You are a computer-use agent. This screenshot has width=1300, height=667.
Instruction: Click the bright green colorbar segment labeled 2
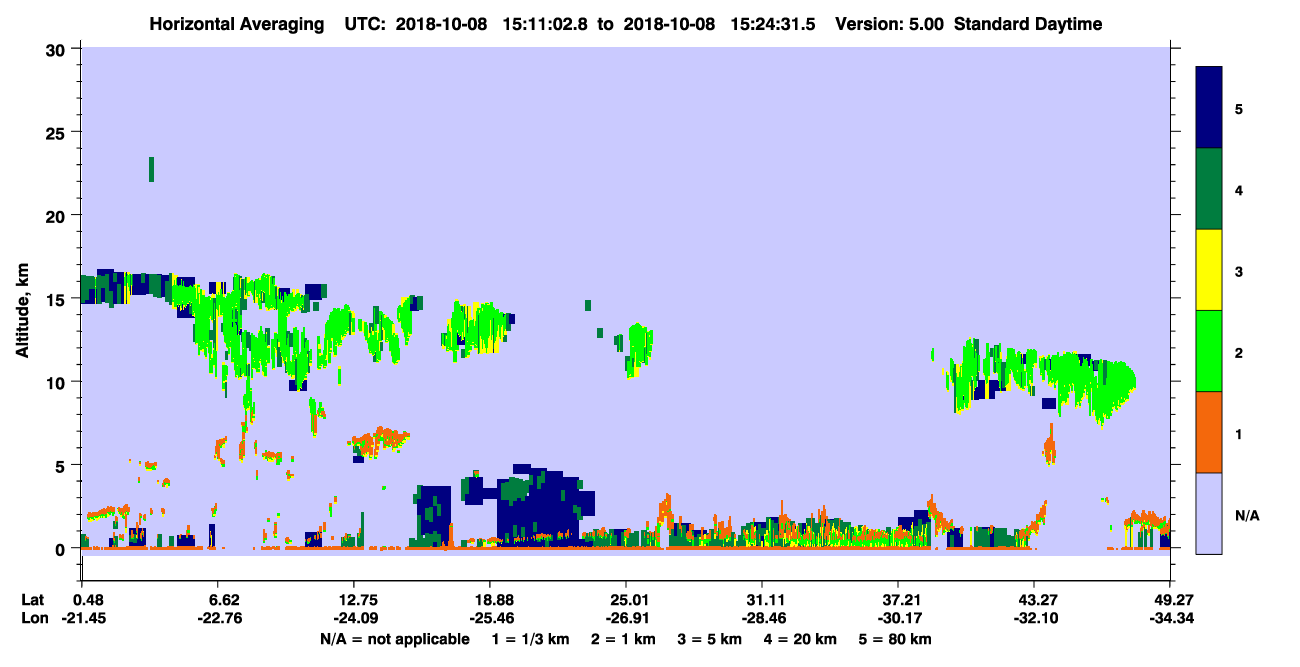coord(1209,351)
